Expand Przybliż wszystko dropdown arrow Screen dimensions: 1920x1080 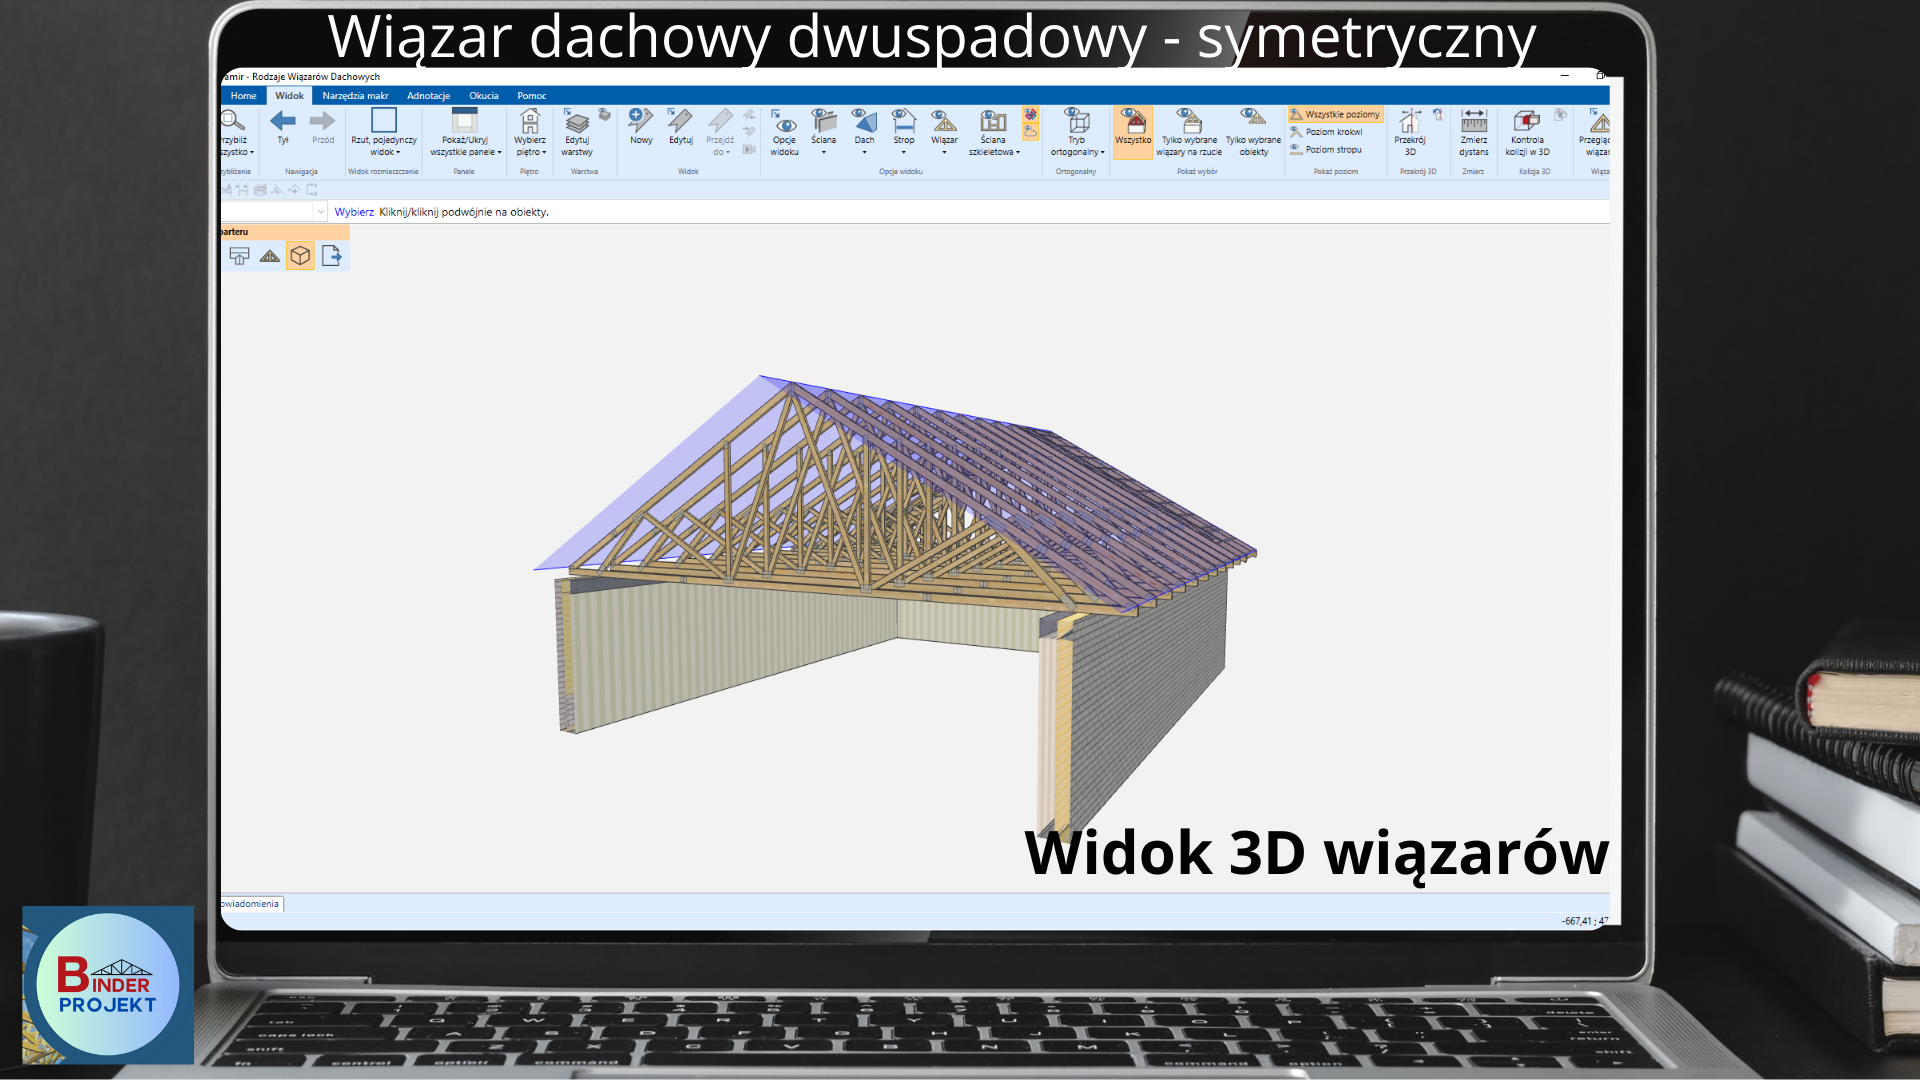252,153
